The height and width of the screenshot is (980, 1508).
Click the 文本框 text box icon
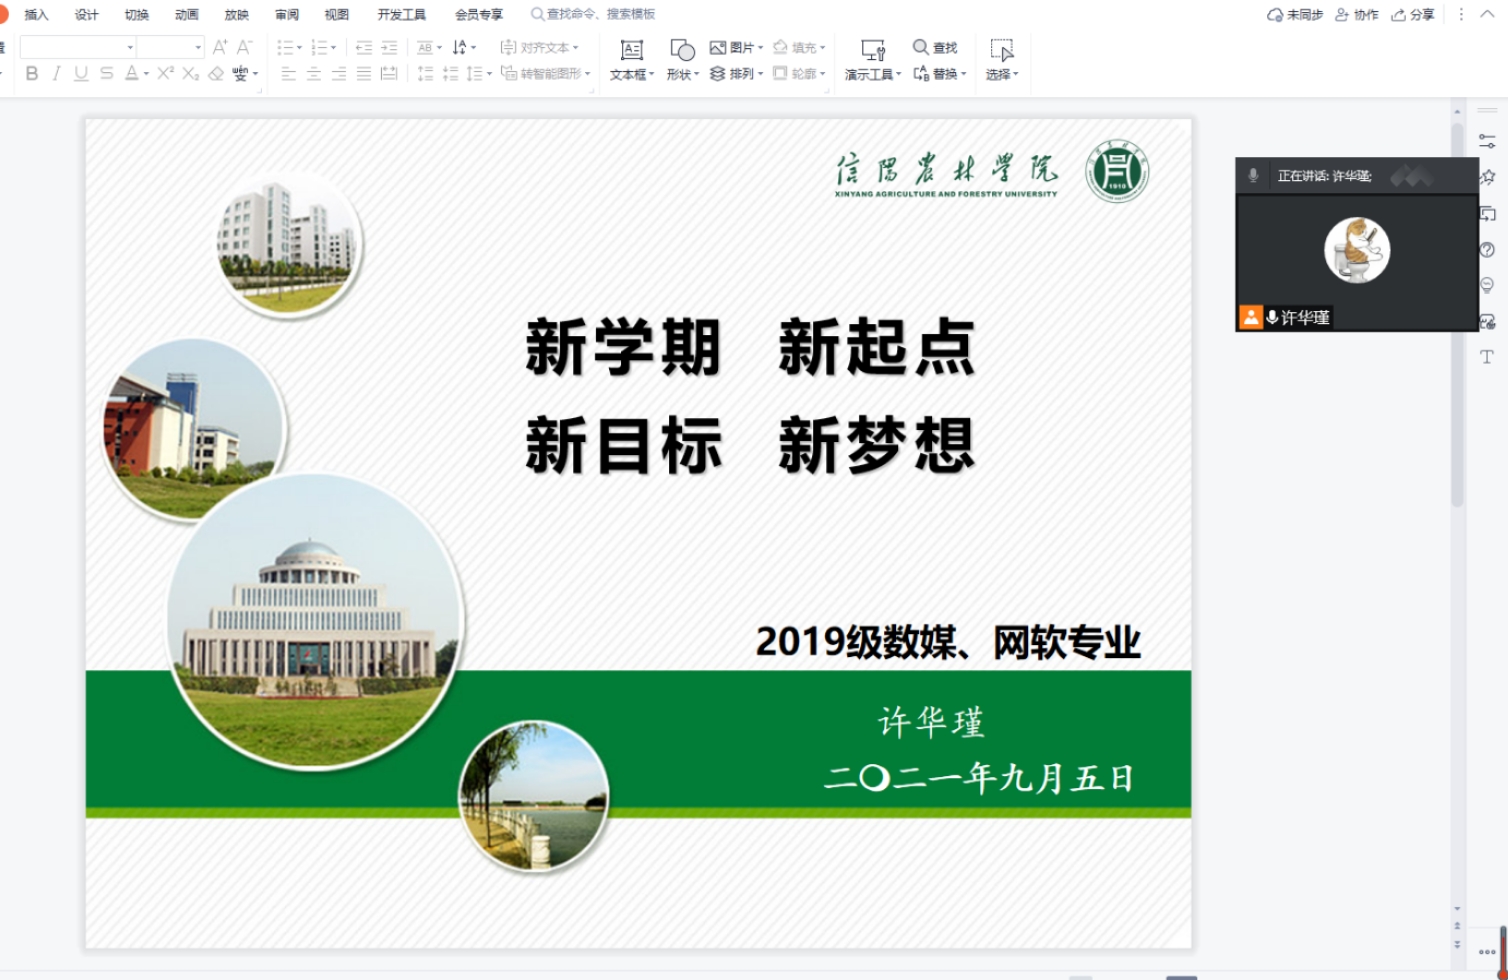[x=631, y=50]
